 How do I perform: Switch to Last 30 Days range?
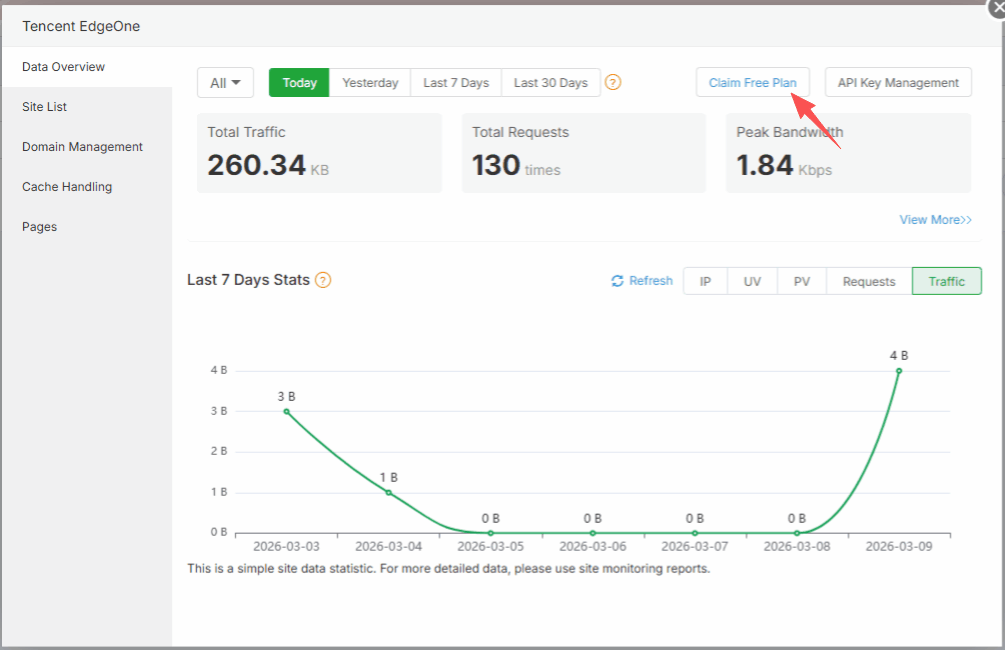[551, 83]
